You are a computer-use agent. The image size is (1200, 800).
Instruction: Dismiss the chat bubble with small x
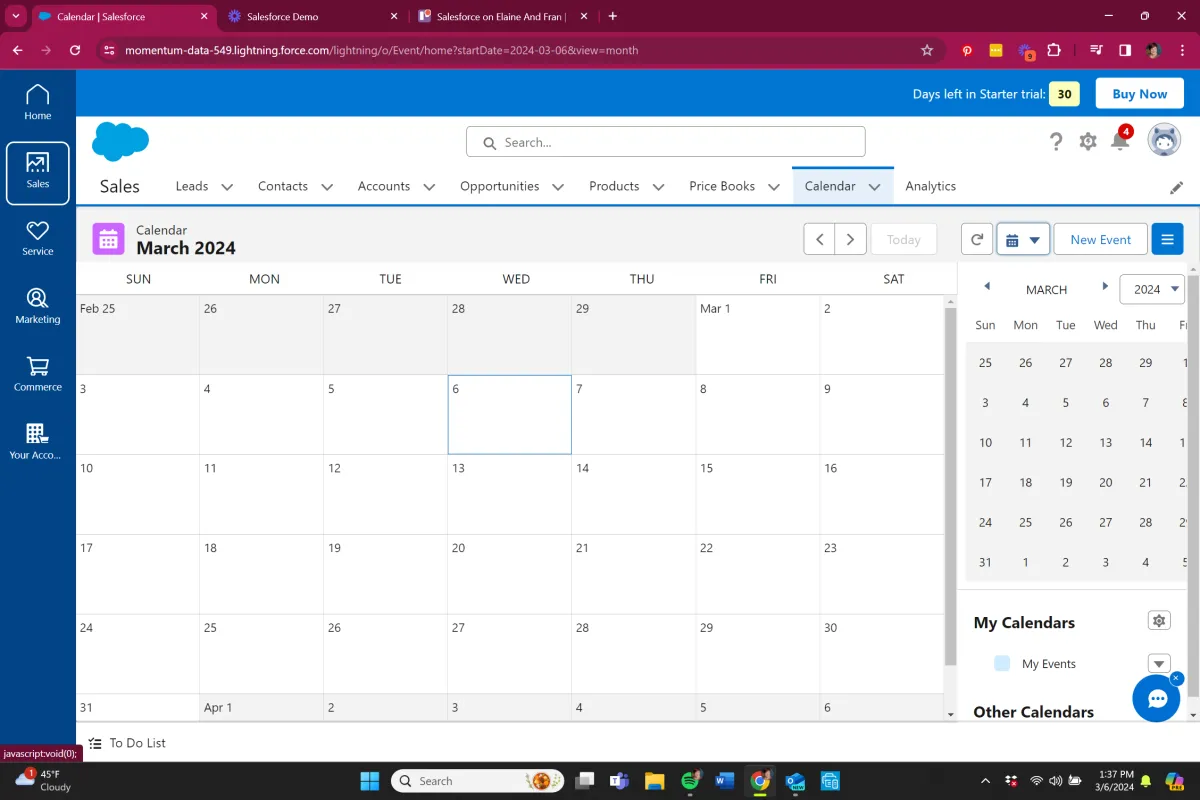pos(1176,678)
